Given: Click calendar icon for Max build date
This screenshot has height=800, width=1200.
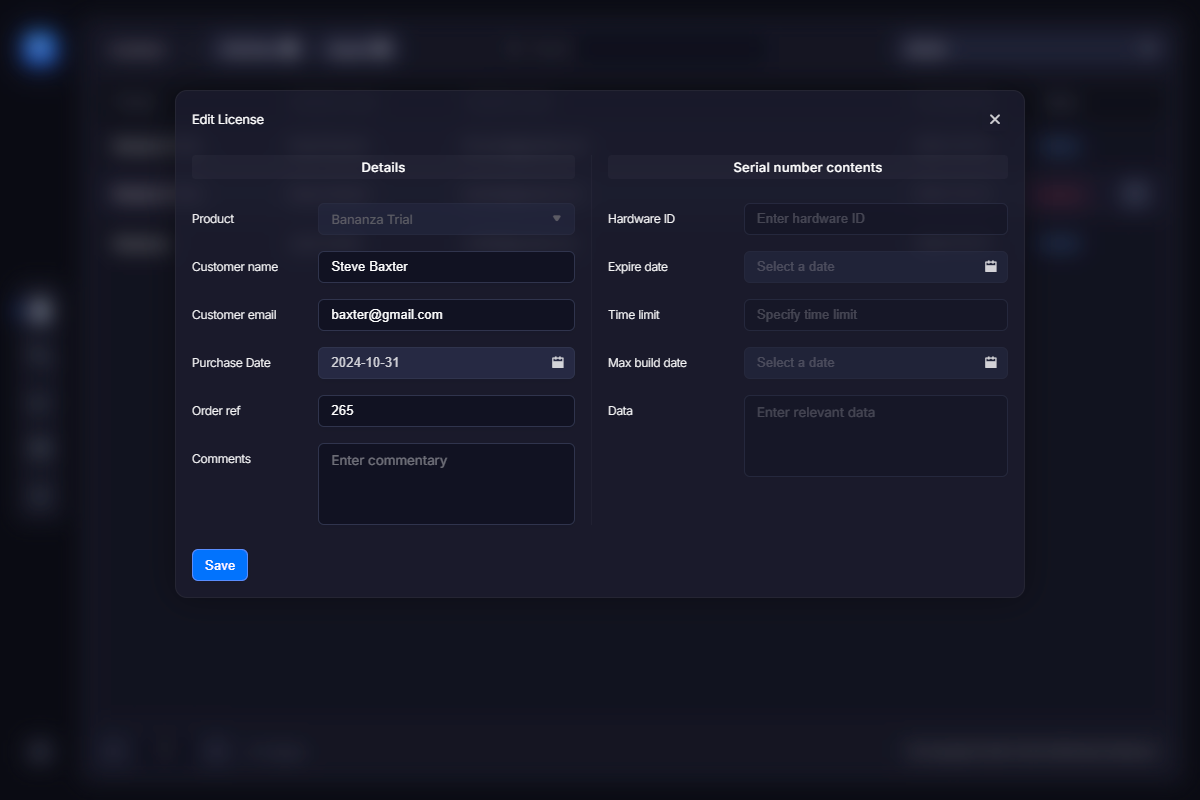Looking at the screenshot, I should tap(990, 362).
